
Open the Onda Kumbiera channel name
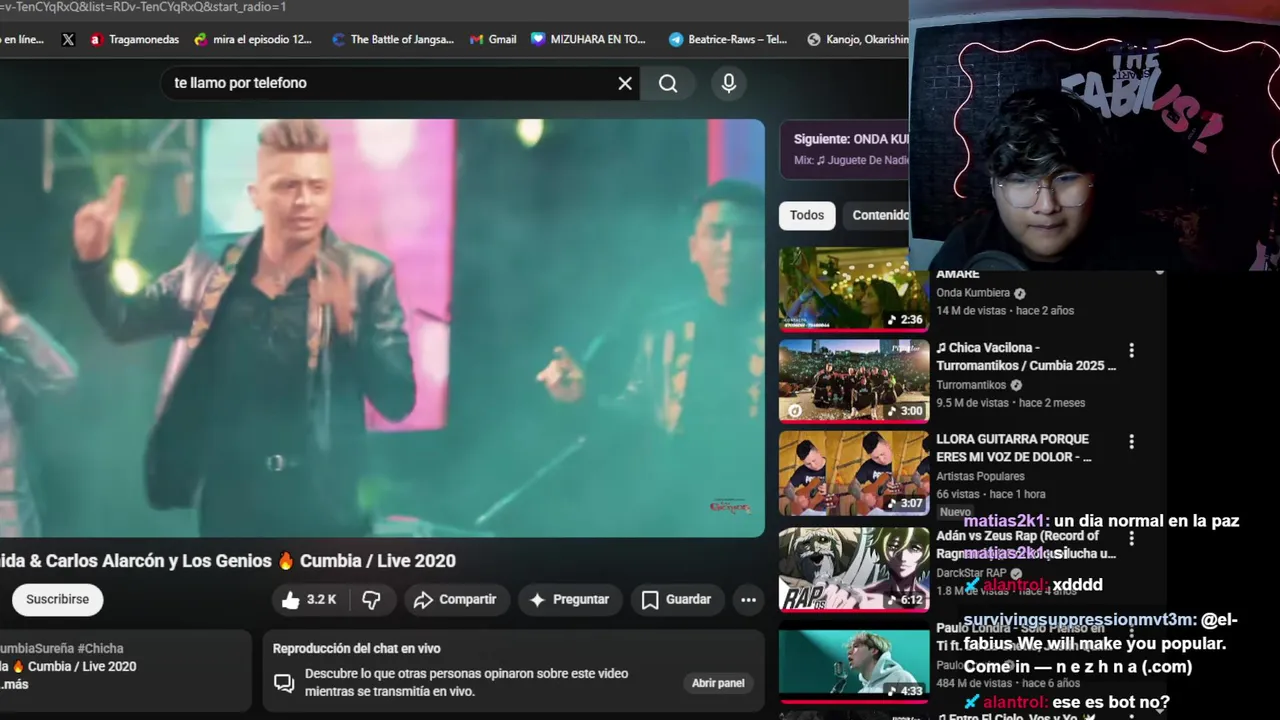click(x=973, y=293)
